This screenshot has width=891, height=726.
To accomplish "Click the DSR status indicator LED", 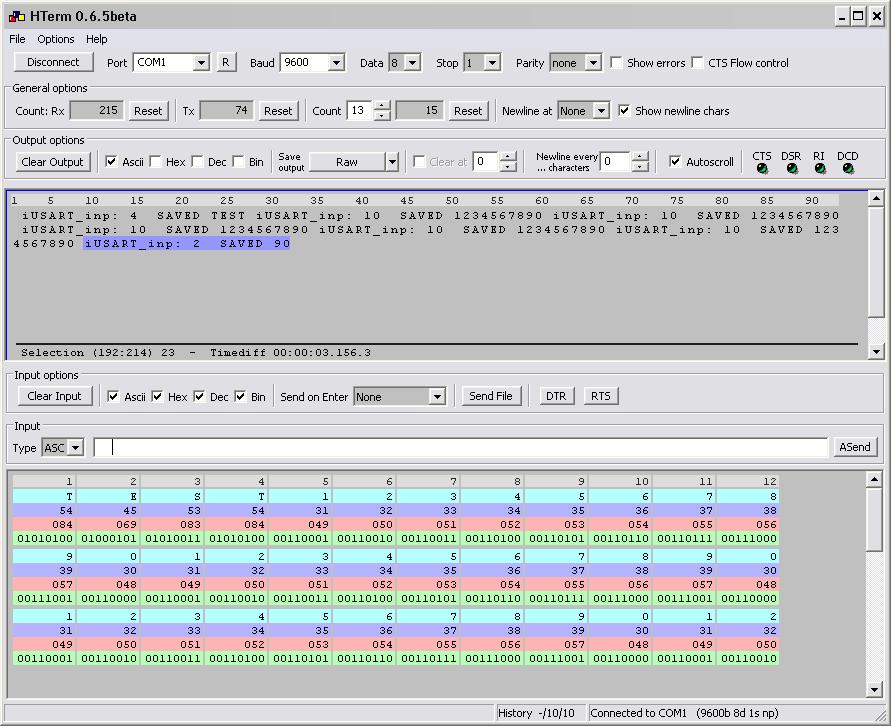I will (x=791, y=169).
